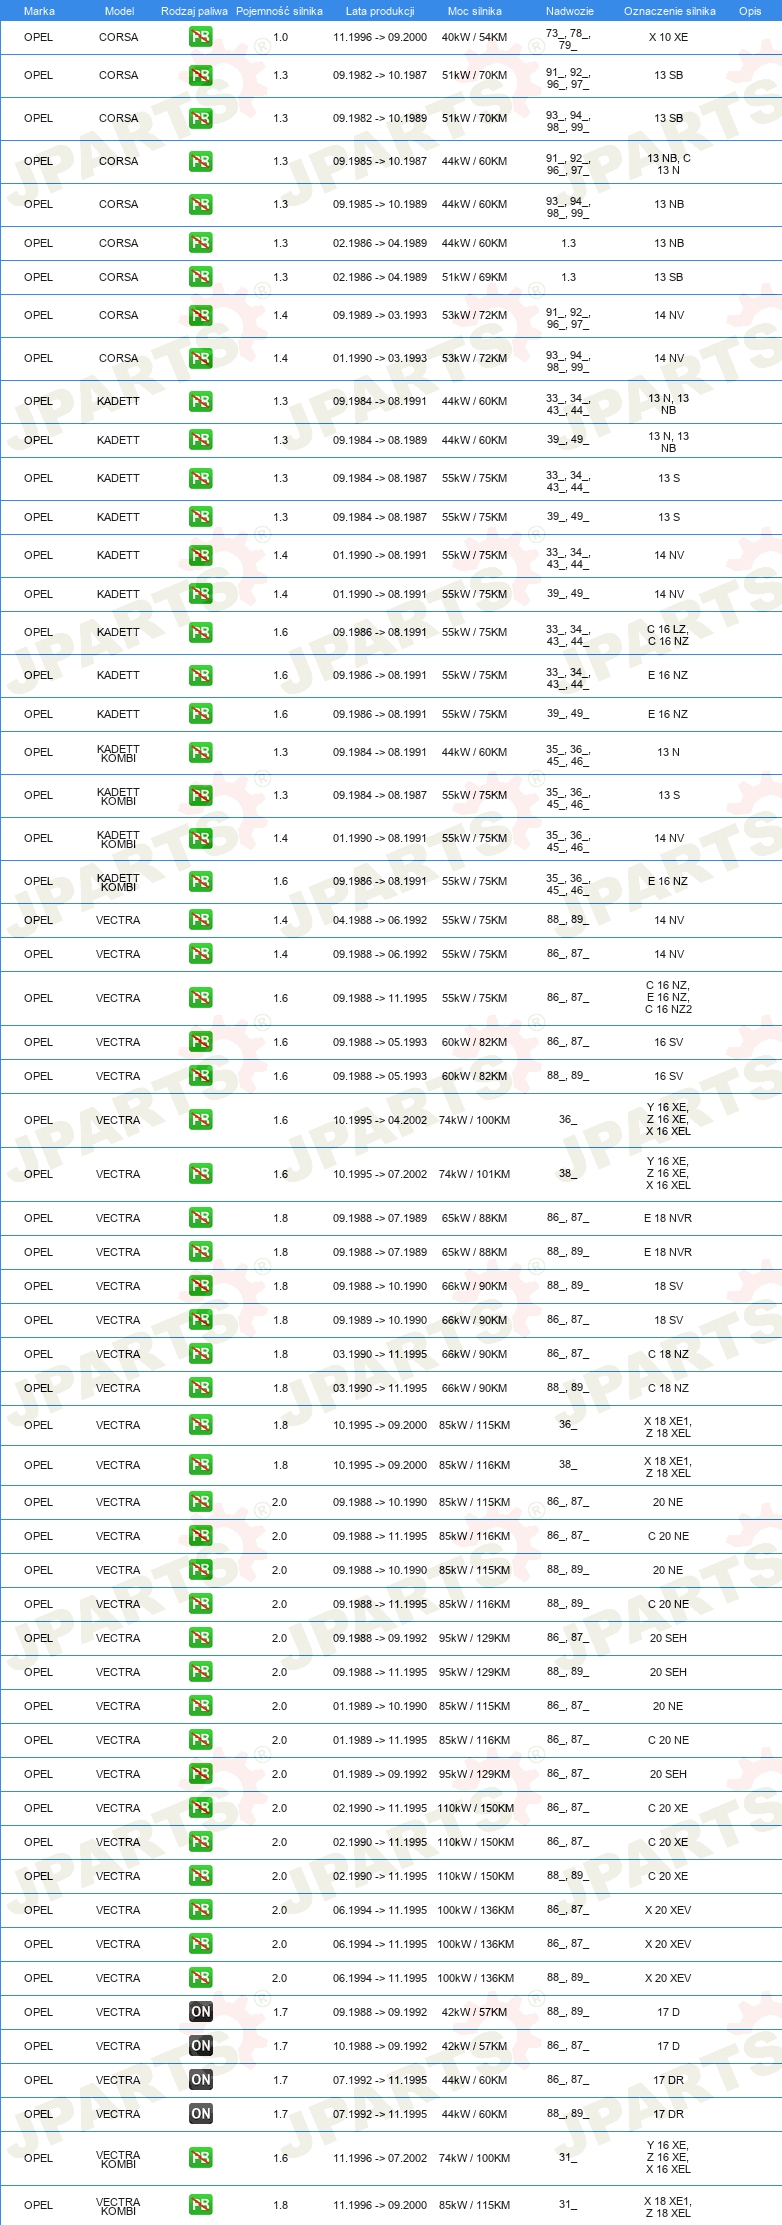This screenshot has height=2225, width=782.
Task: Select the 11.1996 -> 07.2002 production cell
Action: 380,2158
